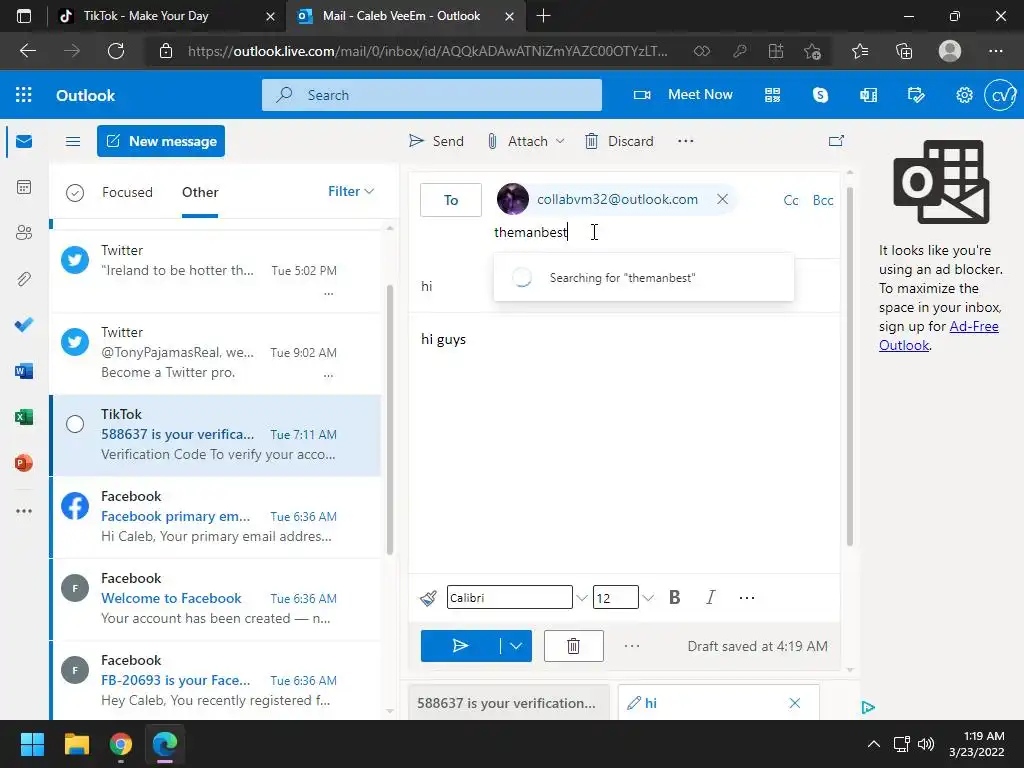Open Chrome from the taskbar

[x=121, y=744]
